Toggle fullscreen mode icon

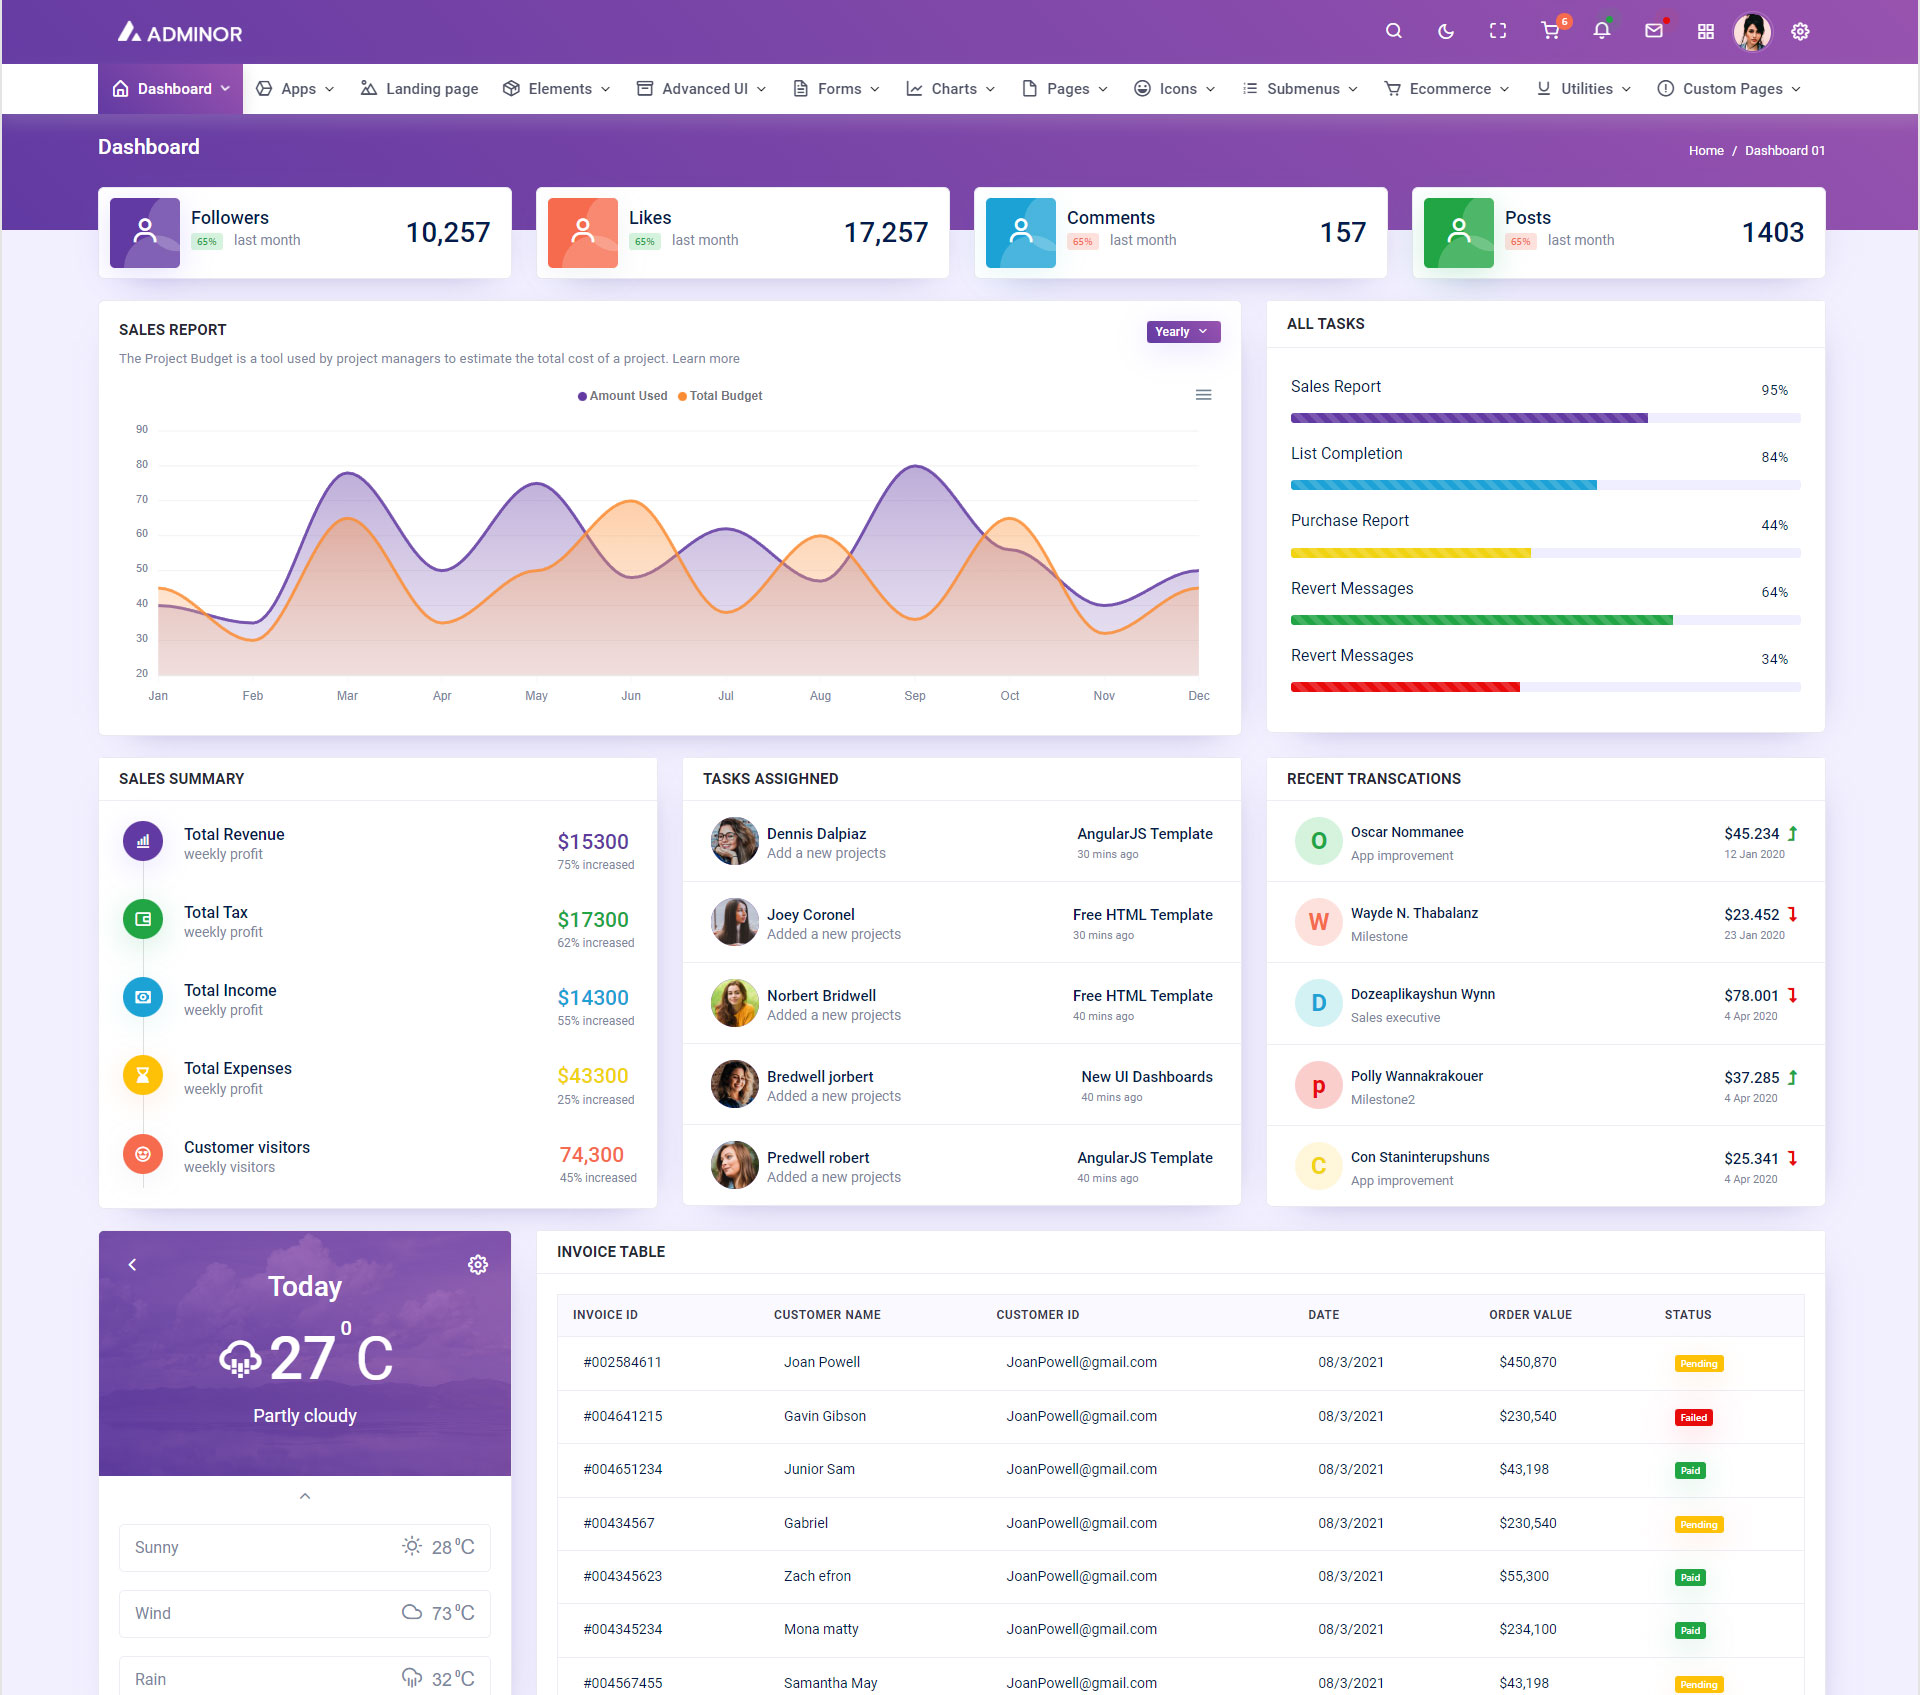tap(1497, 31)
